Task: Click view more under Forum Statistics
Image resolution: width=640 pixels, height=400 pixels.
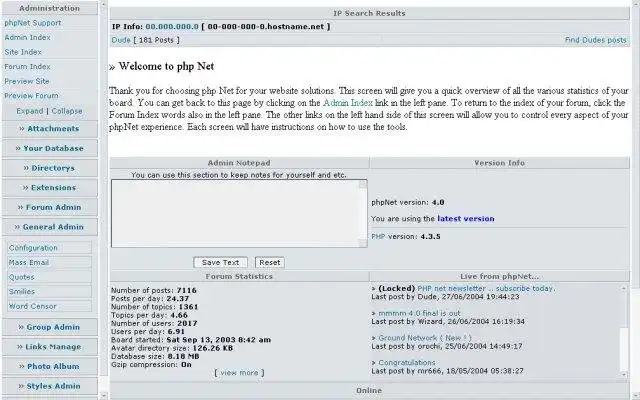Action: click(x=239, y=373)
